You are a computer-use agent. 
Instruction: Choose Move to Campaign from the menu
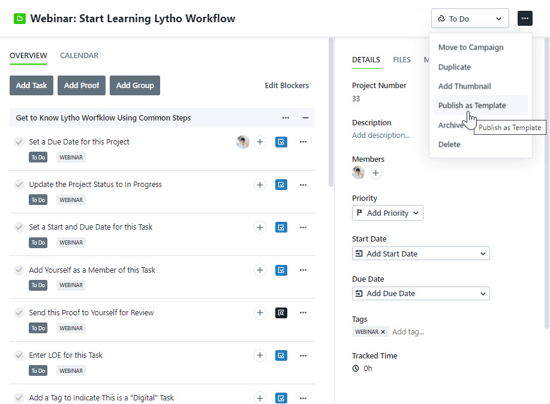pyautogui.click(x=471, y=47)
